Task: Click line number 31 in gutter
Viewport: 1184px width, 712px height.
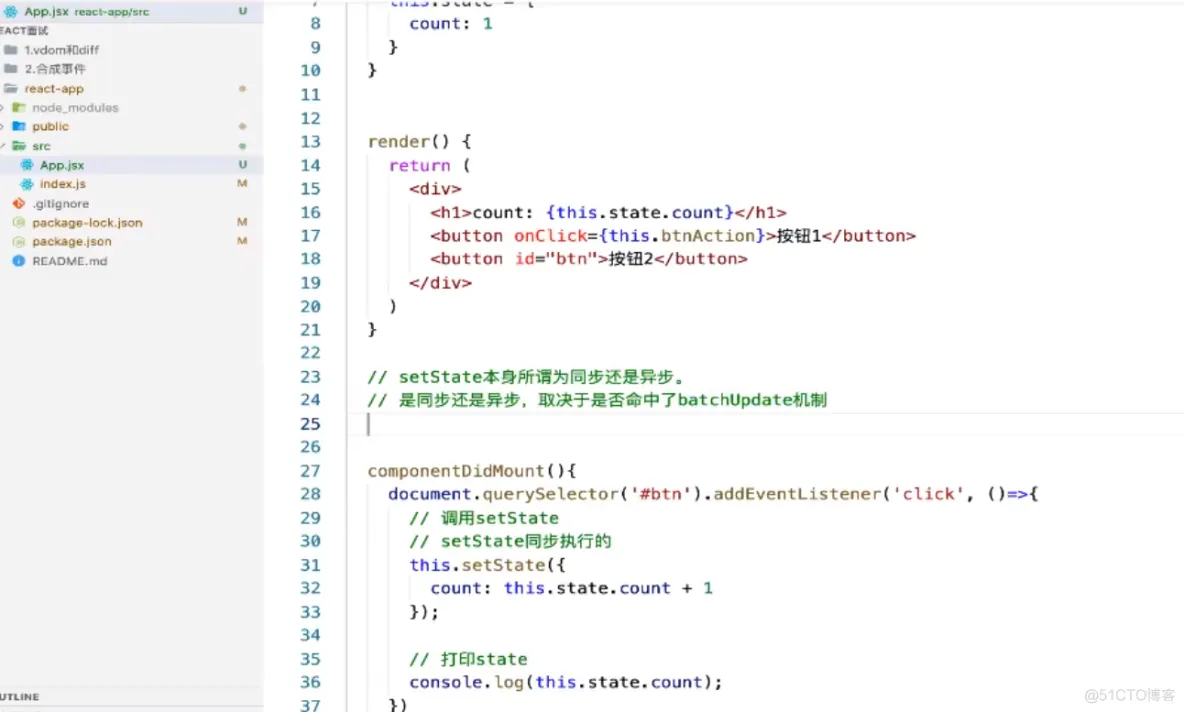Action: [310, 565]
